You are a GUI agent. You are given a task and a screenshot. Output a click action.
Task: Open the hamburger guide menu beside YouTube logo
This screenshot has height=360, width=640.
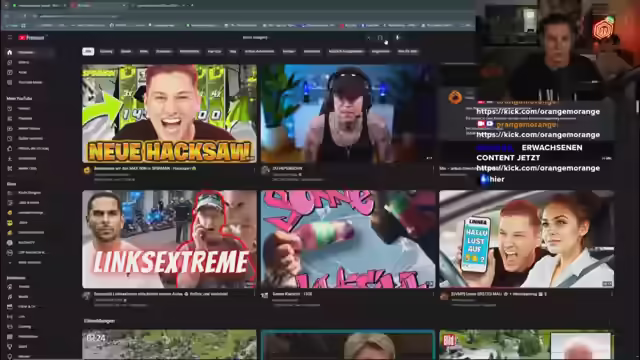click(10, 37)
